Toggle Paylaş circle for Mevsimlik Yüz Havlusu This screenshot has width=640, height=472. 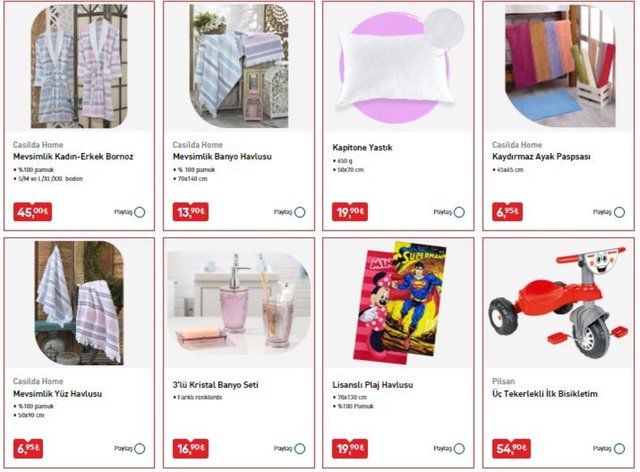(x=140, y=449)
